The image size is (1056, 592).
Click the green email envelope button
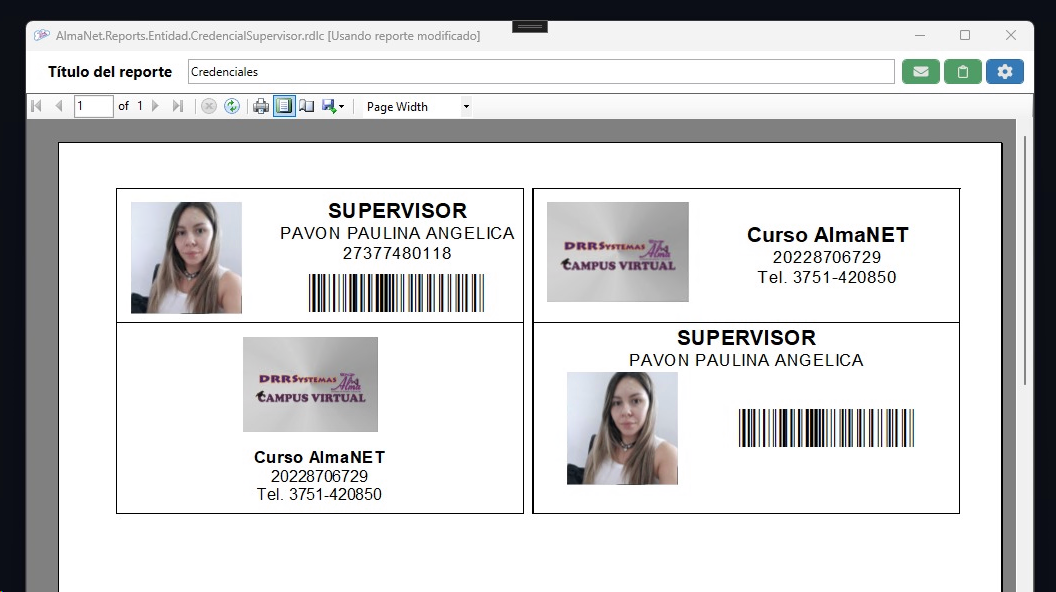[x=920, y=72]
